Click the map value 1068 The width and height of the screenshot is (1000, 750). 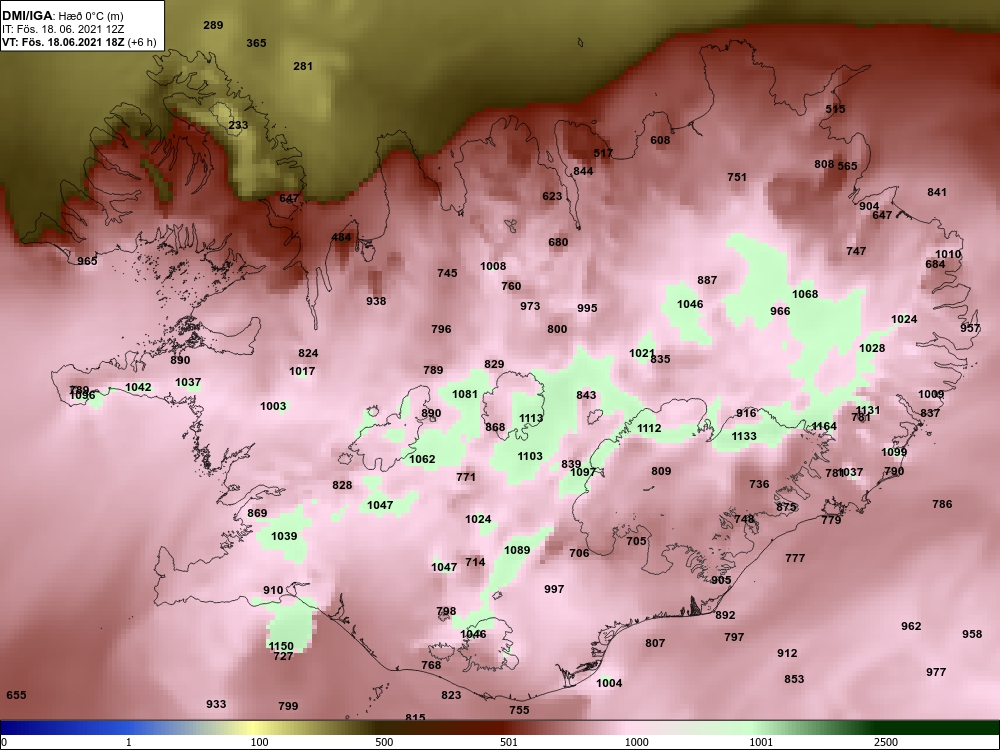(805, 294)
